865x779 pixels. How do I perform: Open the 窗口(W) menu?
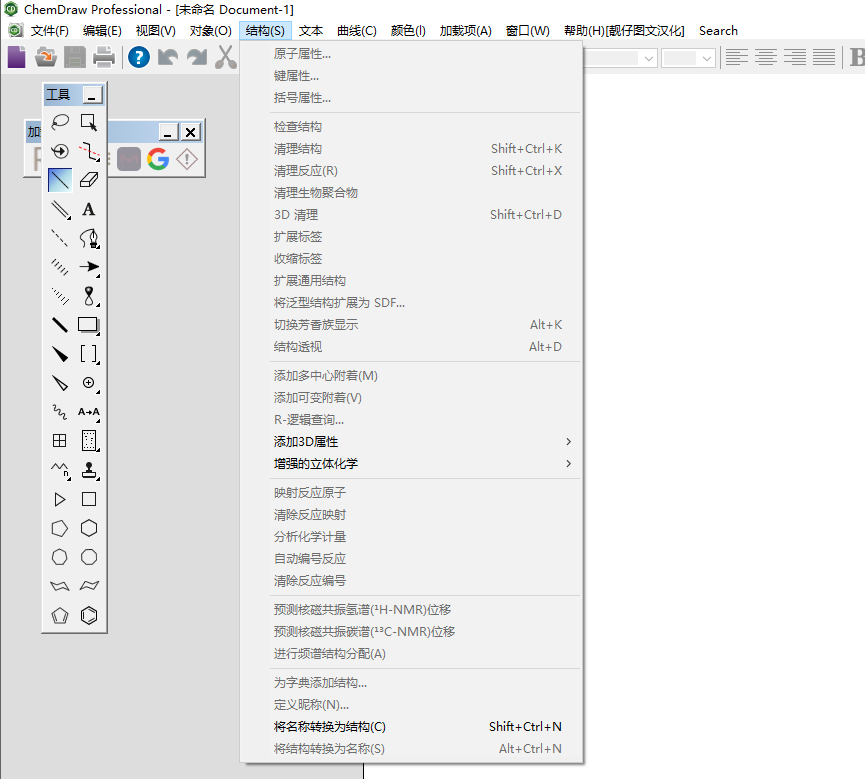click(x=528, y=31)
